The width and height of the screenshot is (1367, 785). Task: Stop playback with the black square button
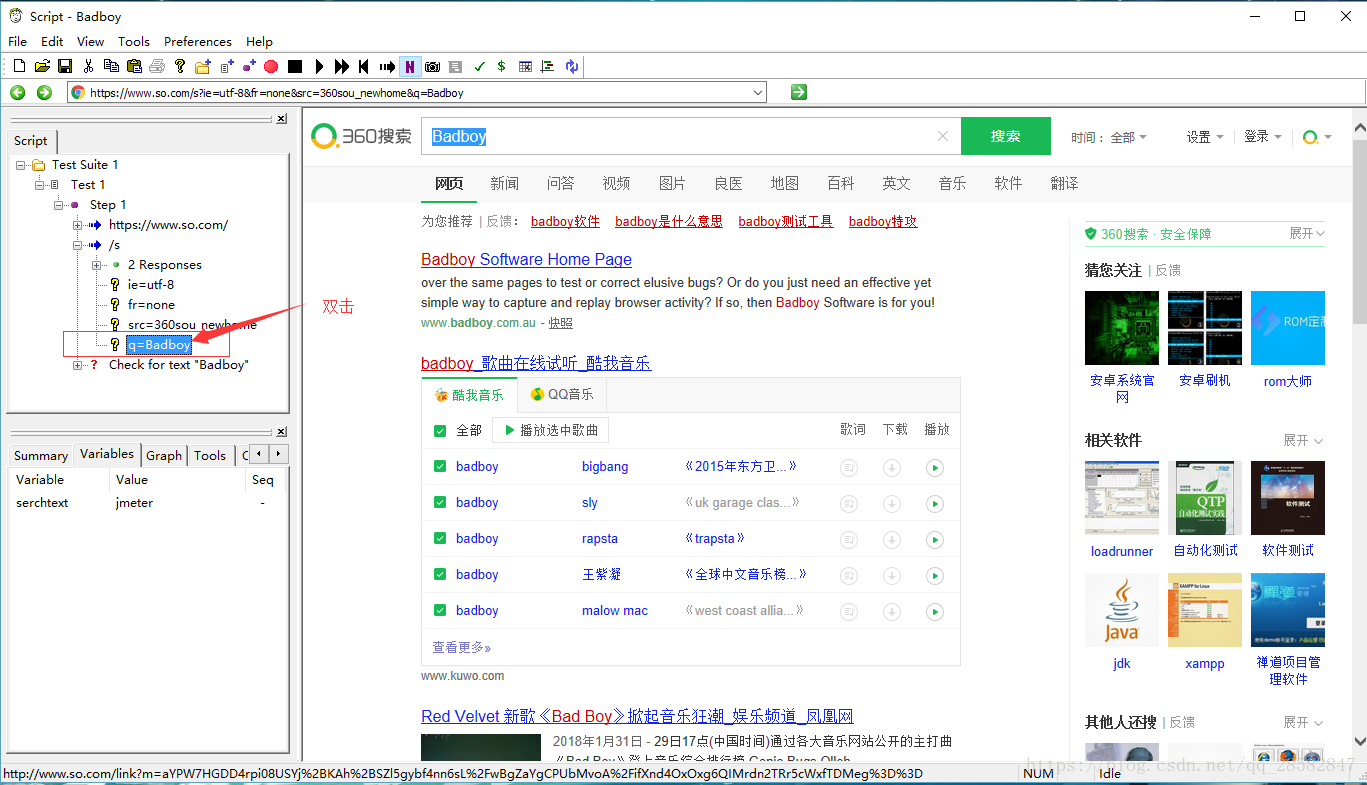point(295,66)
